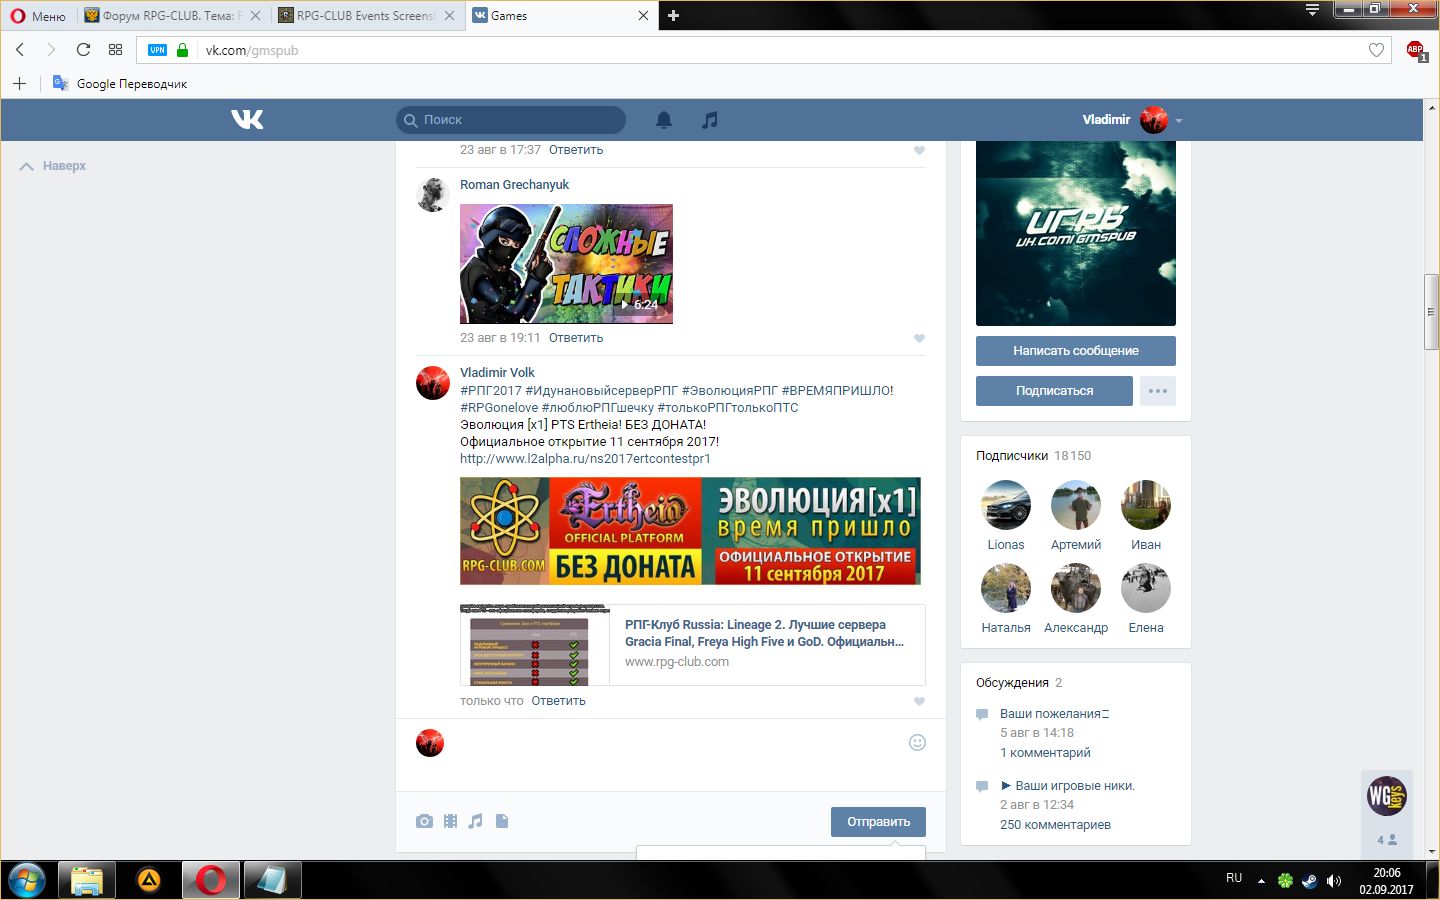This screenshot has width=1440, height=900.
Task: Open the emoji smiley picker
Action: pos(917,742)
